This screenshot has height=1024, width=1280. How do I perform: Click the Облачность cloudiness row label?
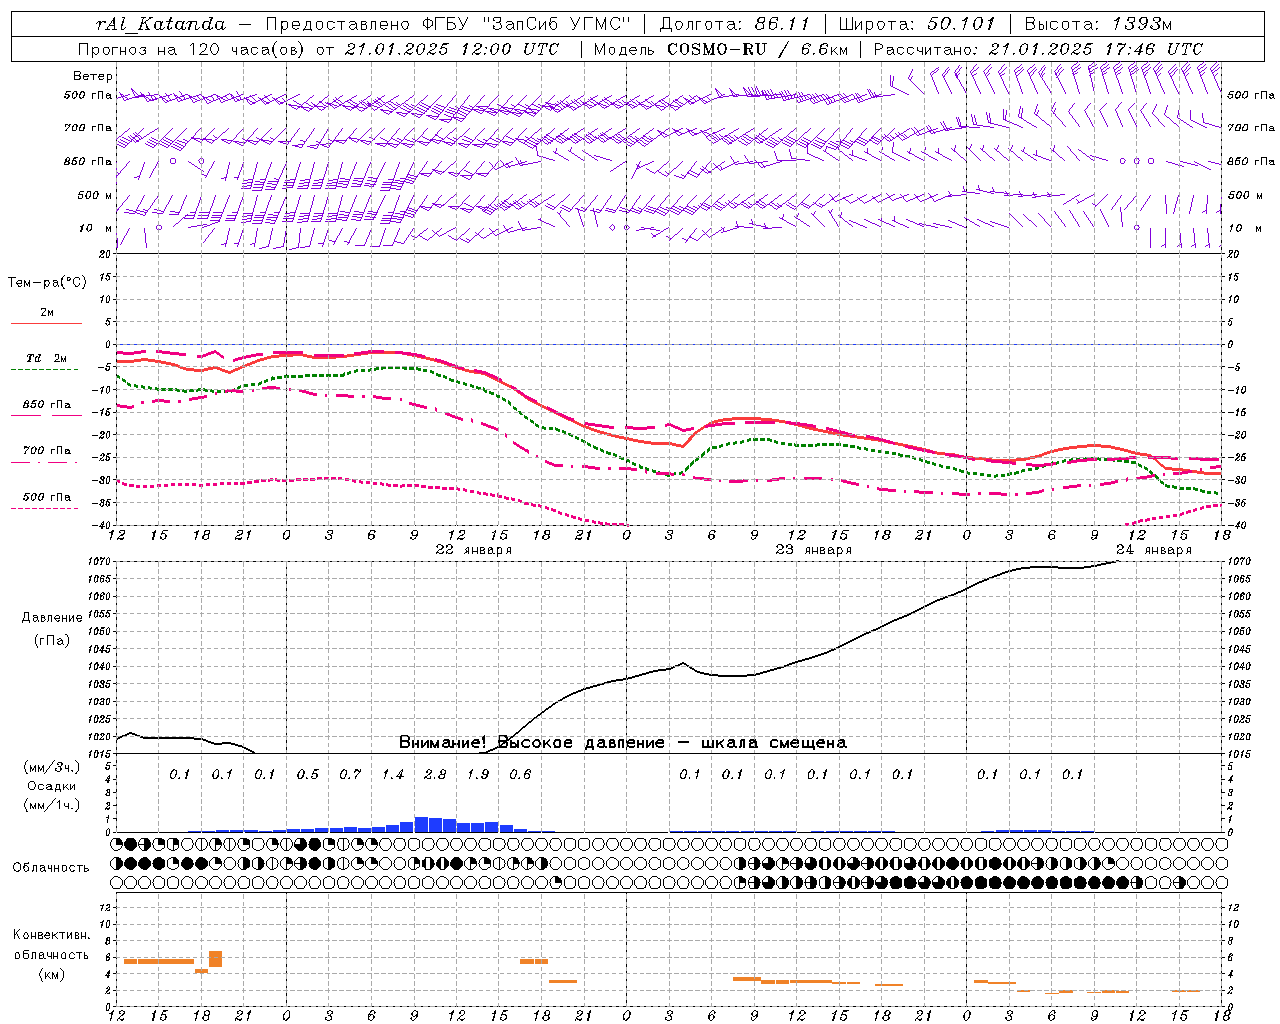pyautogui.click(x=51, y=868)
